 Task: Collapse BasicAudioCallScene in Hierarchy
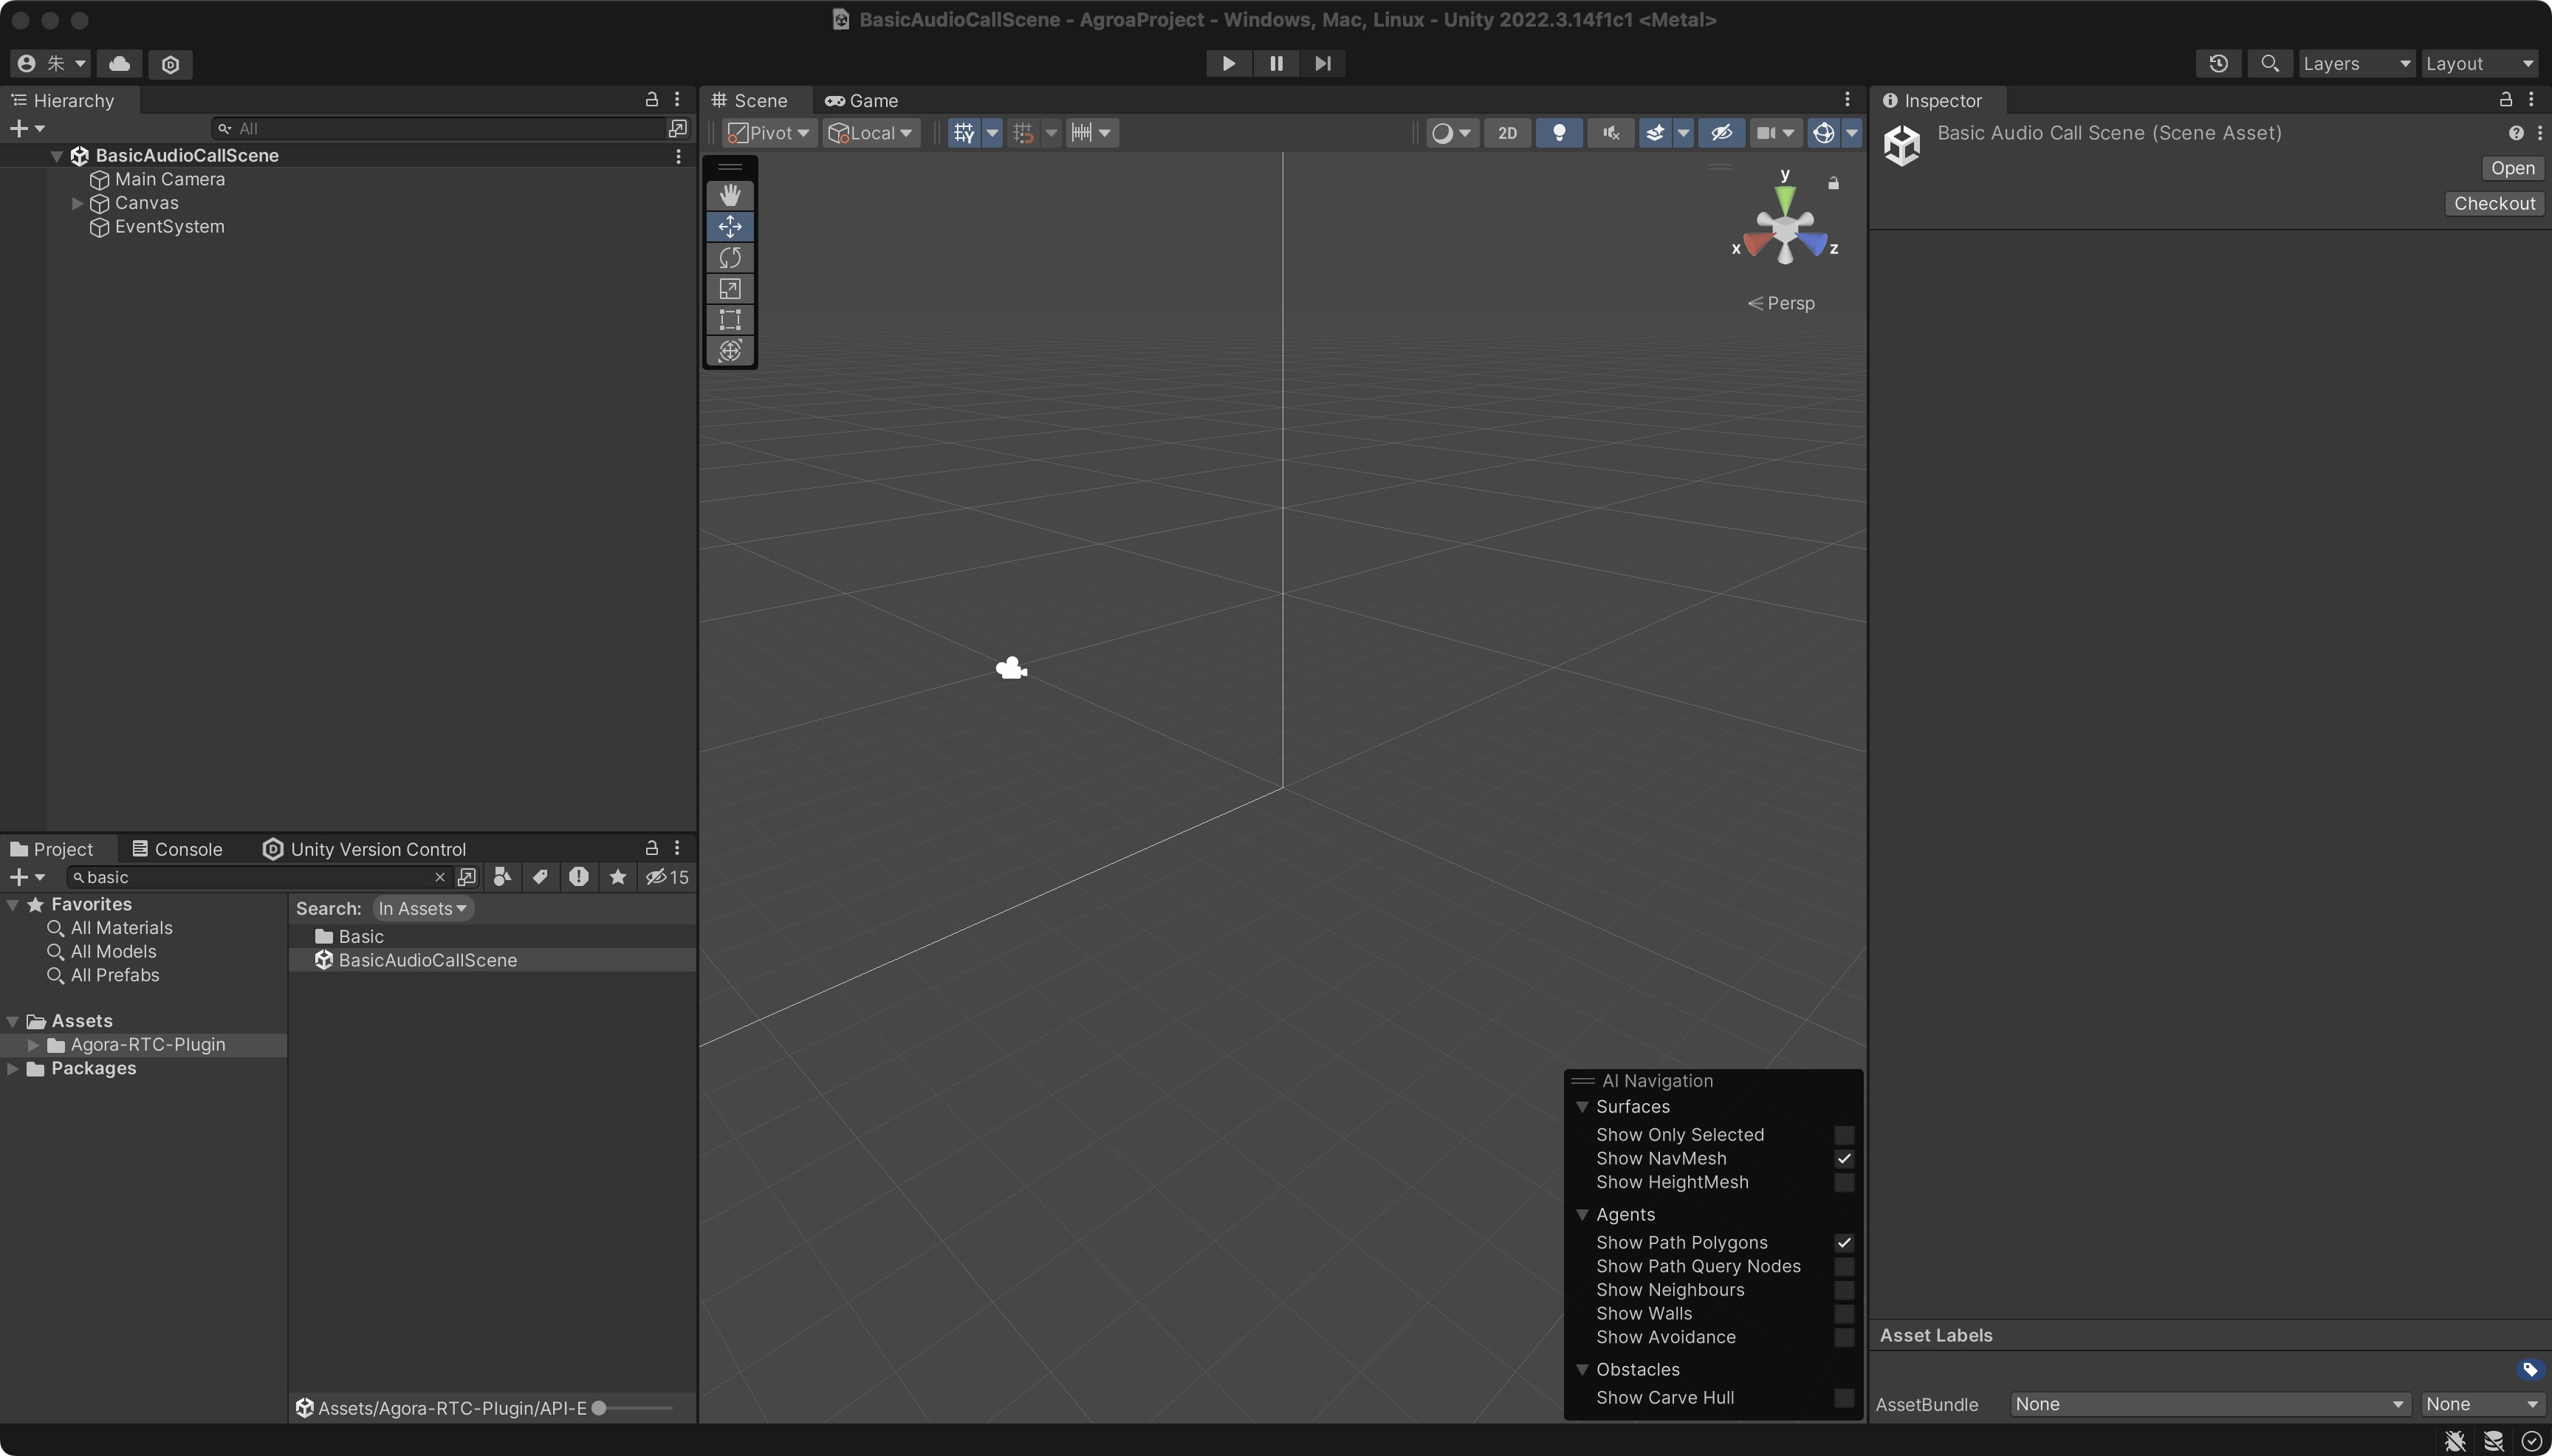coord(57,156)
